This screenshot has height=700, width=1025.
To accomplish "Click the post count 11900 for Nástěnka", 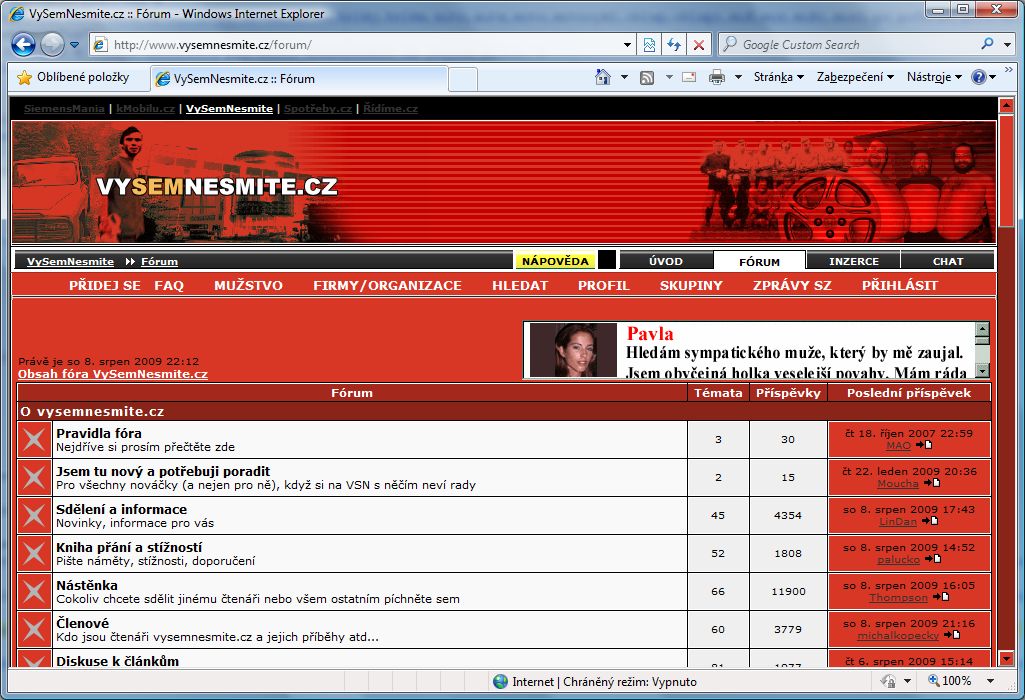I will (x=788, y=592).
